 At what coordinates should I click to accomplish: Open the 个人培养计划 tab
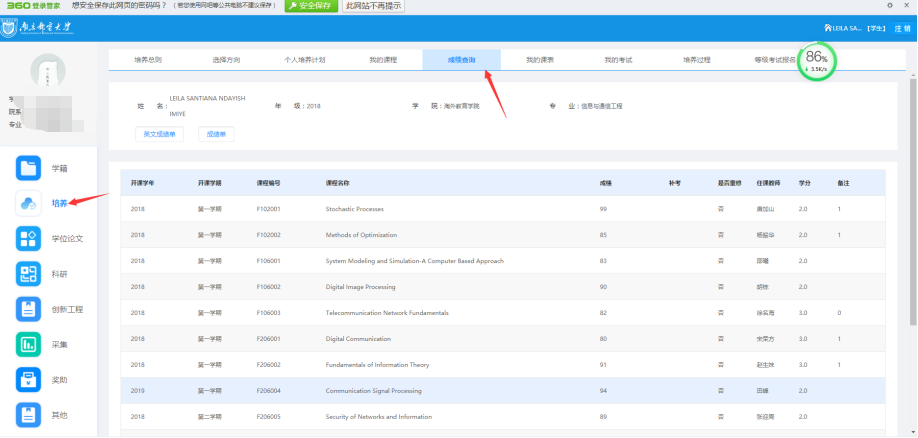304,60
